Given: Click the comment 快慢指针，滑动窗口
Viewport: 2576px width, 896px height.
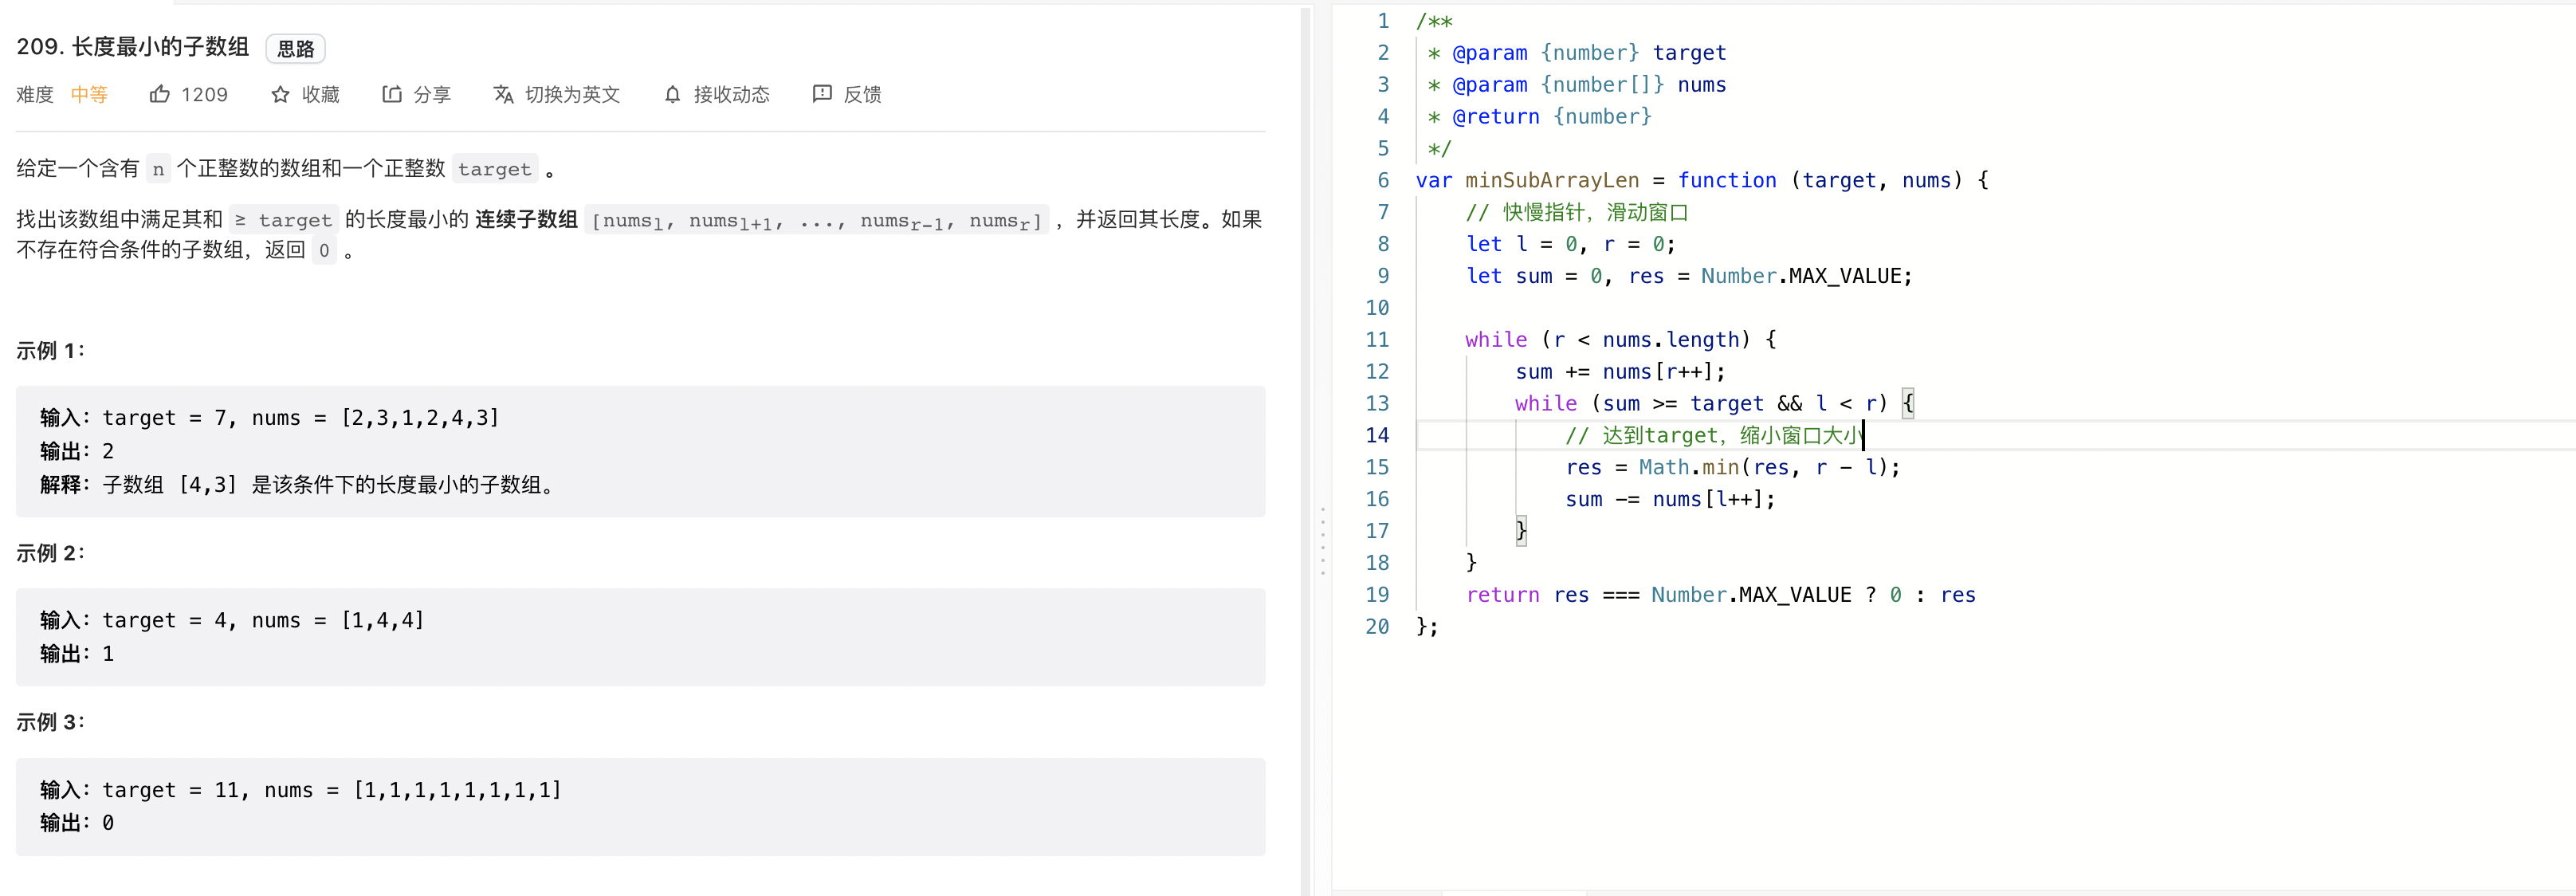Looking at the screenshot, I should pos(1577,212).
